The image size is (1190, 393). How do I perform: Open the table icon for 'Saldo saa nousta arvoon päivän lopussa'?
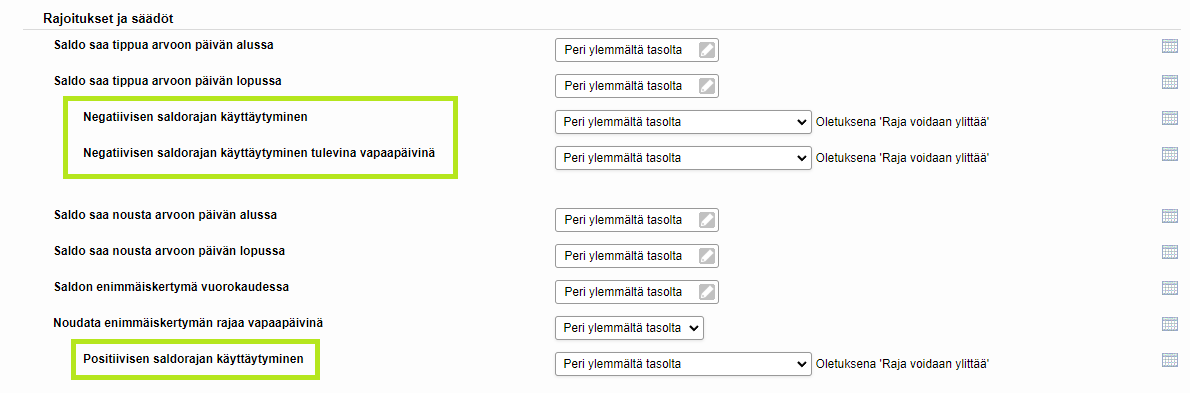pos(1170,251)
